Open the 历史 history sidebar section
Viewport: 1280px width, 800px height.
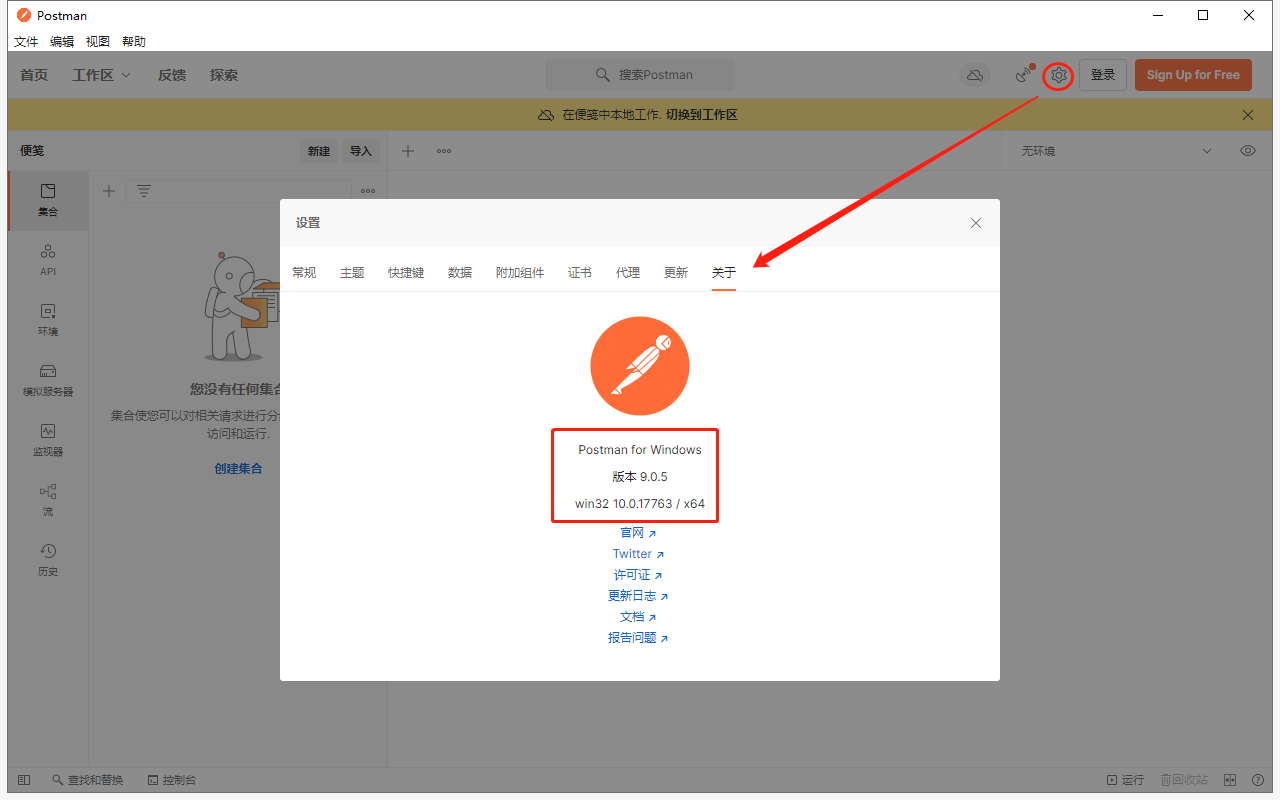pyautogui.click(x=48, y=560)
